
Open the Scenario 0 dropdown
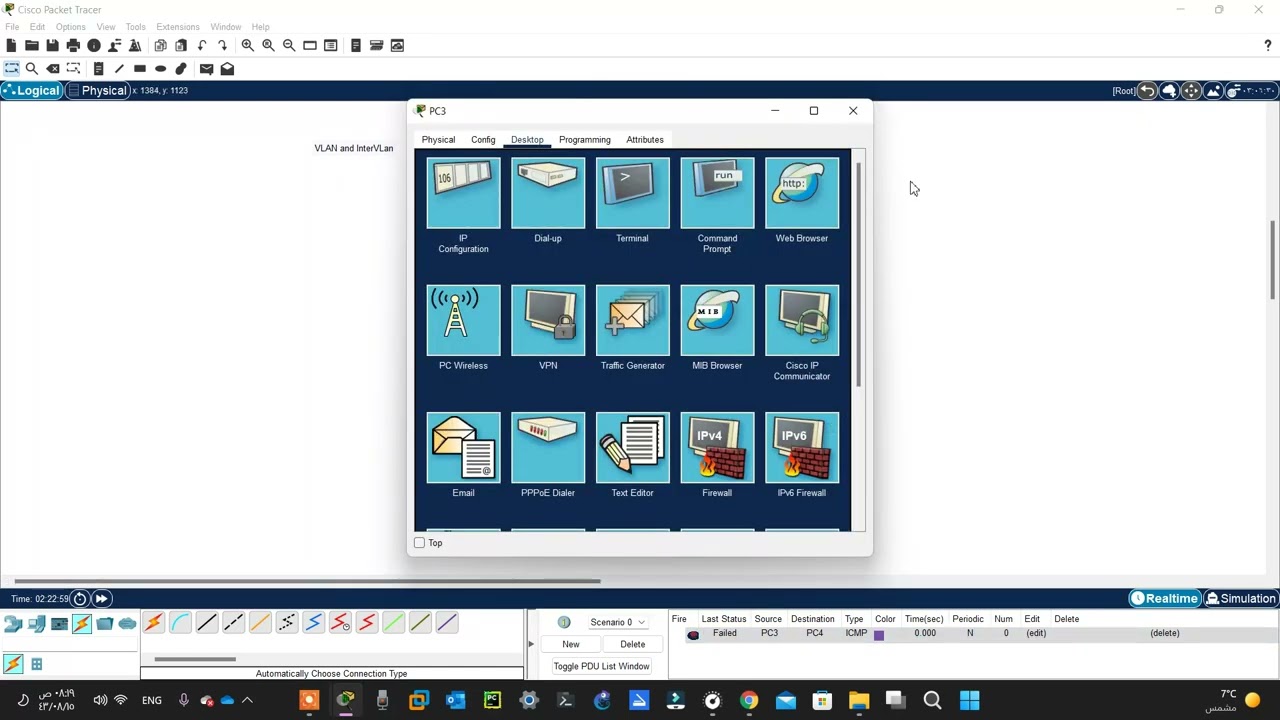(x=617, y=622)
